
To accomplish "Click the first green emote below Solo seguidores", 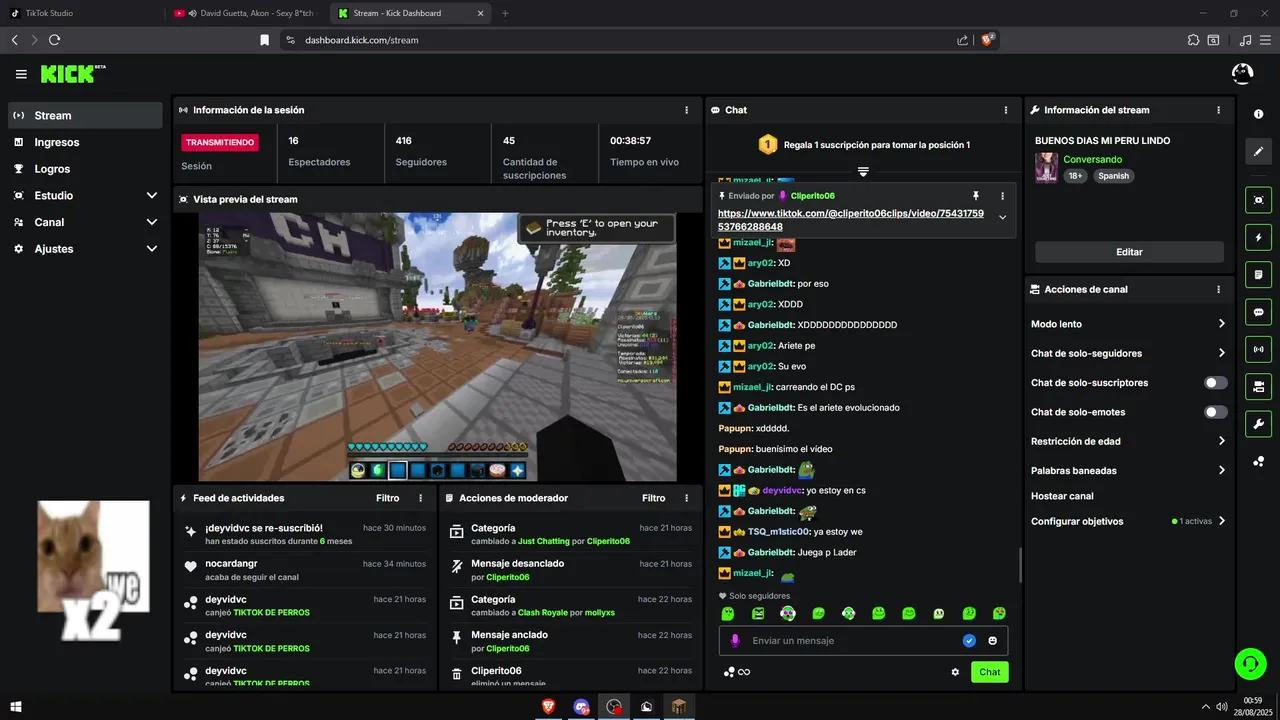I will click(x=728, y=613).
